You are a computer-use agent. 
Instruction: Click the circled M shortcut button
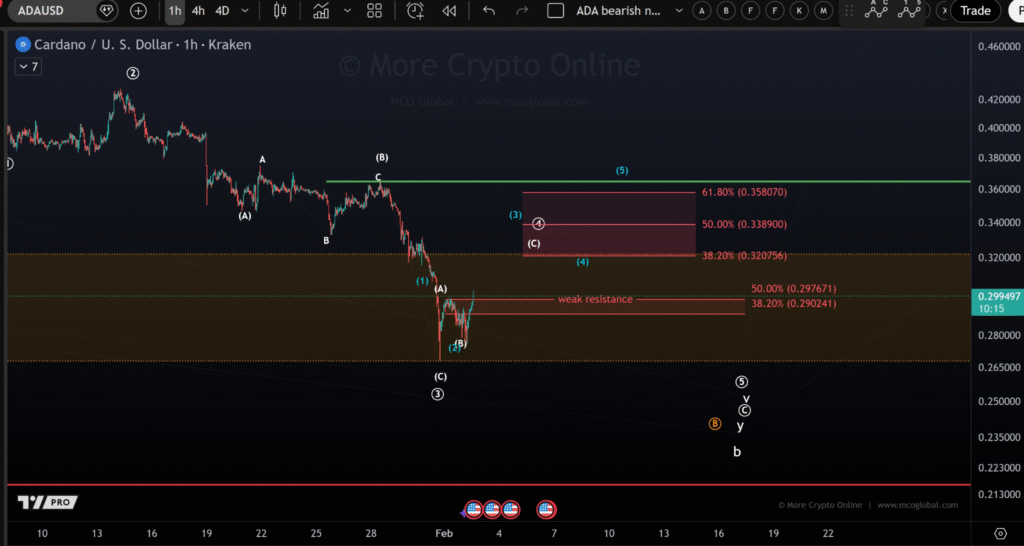tap(824, 10)
